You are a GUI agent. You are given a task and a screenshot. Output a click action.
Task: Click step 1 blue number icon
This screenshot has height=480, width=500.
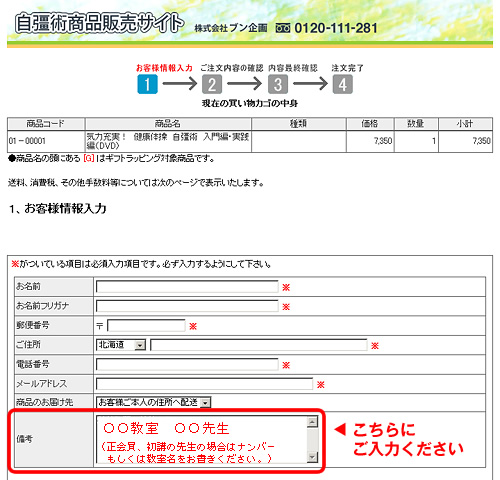(x=147, y=84)
